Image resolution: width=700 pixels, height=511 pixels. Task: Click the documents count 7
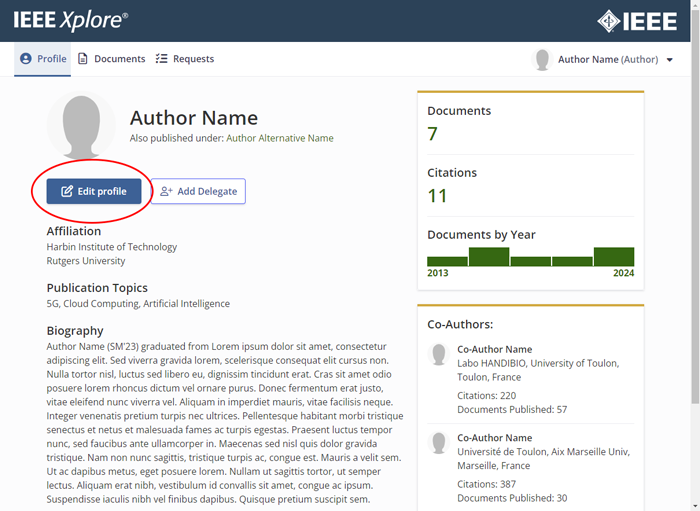tap(433, 134)
